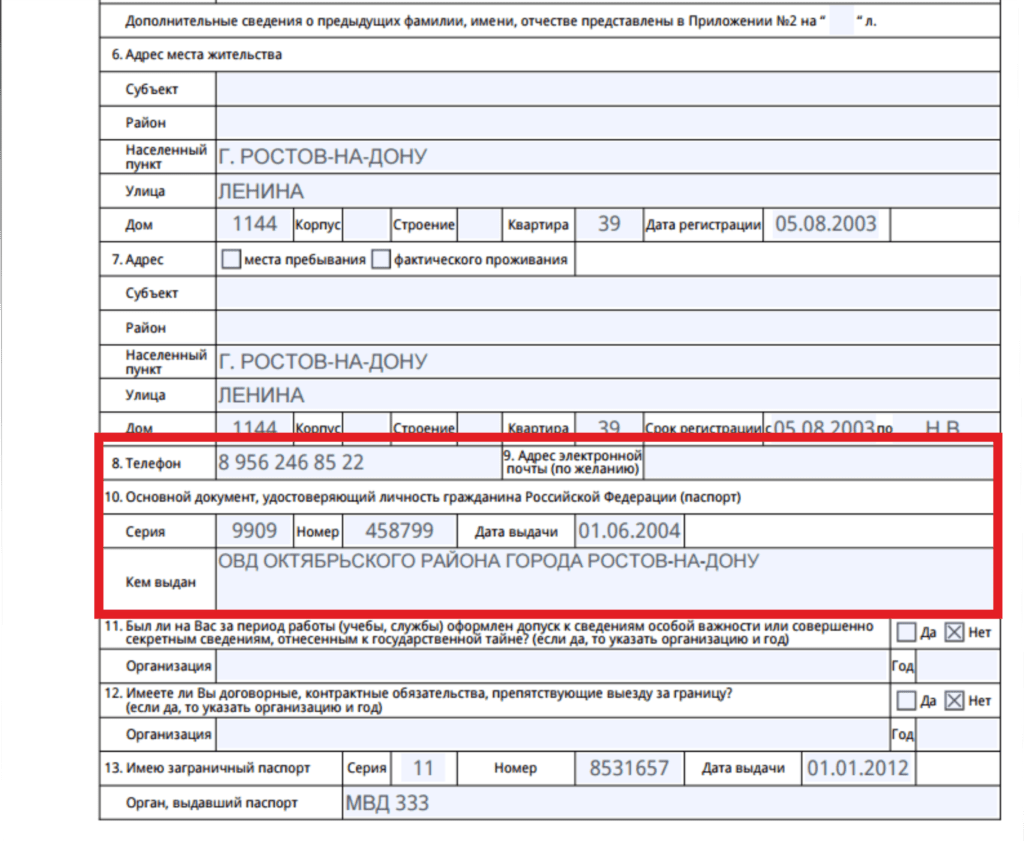Edit Кем выдан field 'ОВД ОКТЯБРЬСКОГО РАЙОНА'
This screenshot has height=841, width=1024.
605,579
